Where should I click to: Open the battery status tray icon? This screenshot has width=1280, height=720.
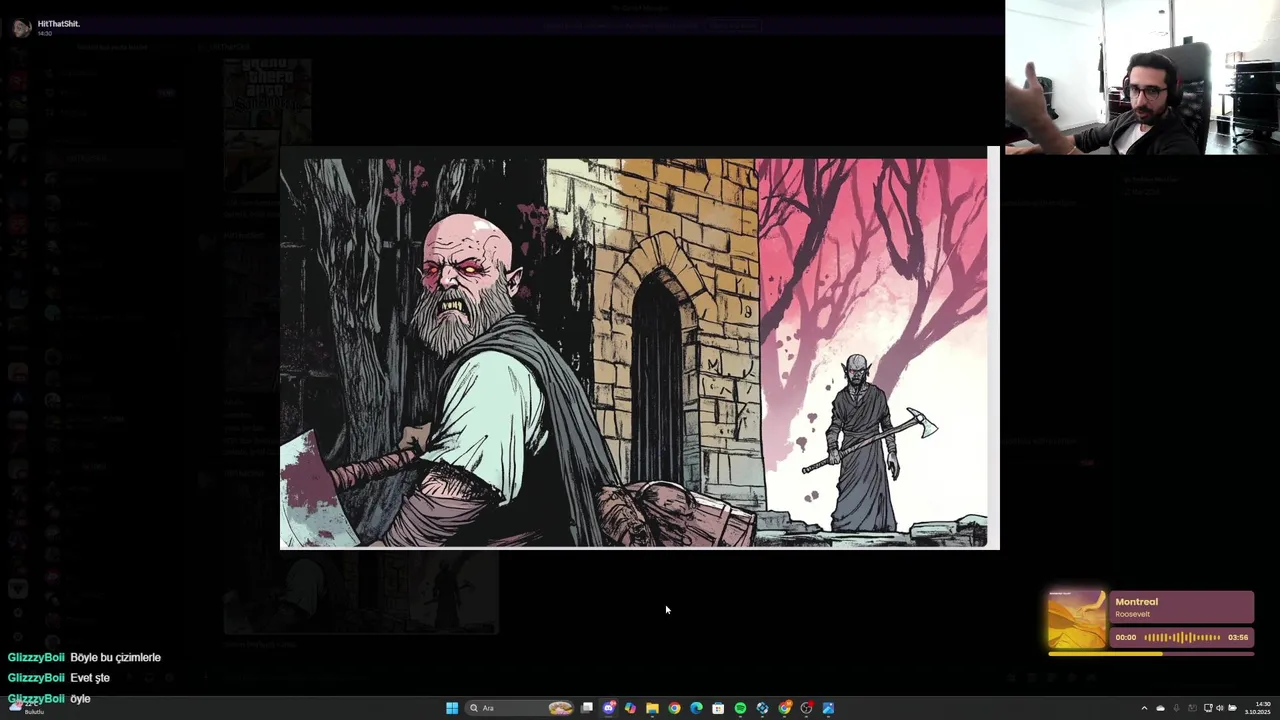(1232, 708)
